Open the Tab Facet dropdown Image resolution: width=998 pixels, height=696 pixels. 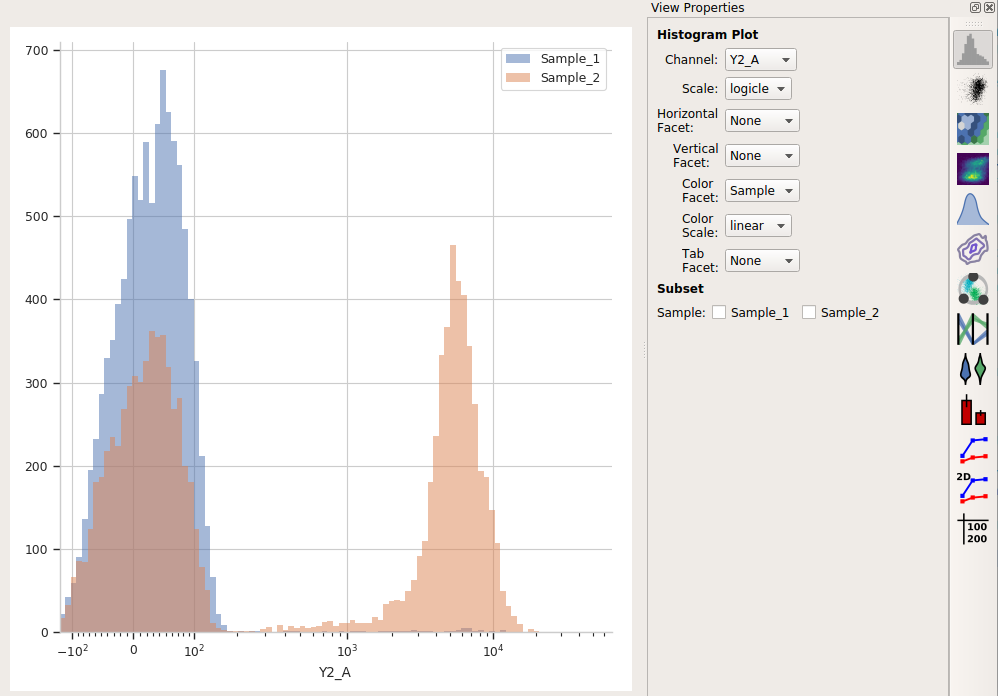[x=762, y=261]
